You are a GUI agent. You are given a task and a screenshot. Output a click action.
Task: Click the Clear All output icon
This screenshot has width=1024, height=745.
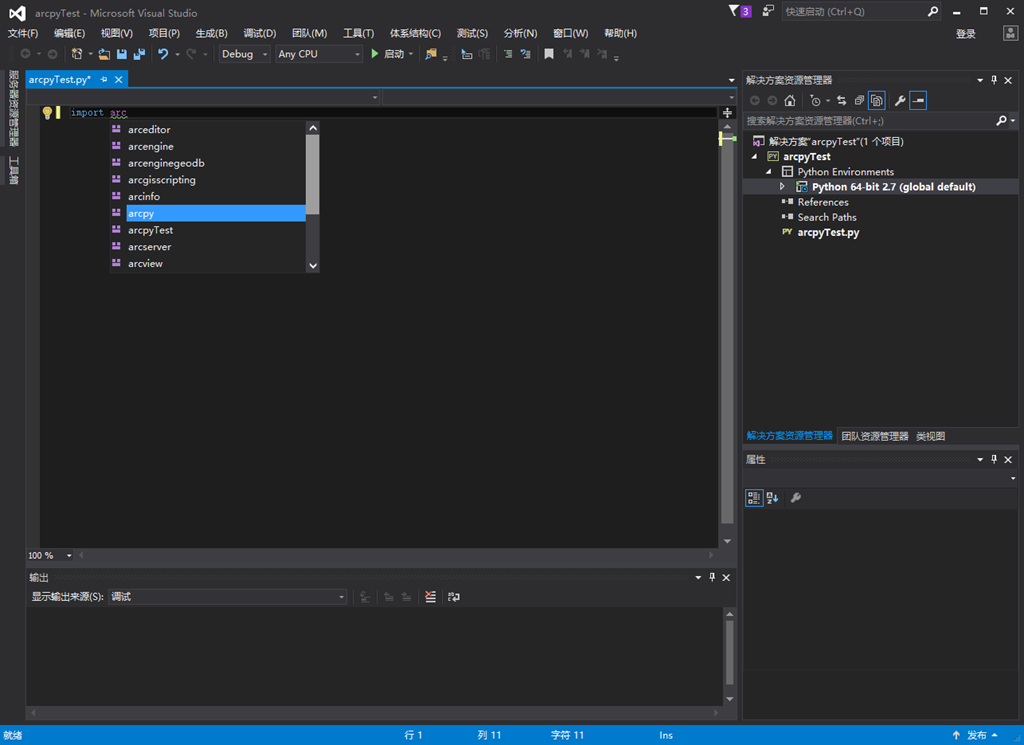tap(430, 597)
